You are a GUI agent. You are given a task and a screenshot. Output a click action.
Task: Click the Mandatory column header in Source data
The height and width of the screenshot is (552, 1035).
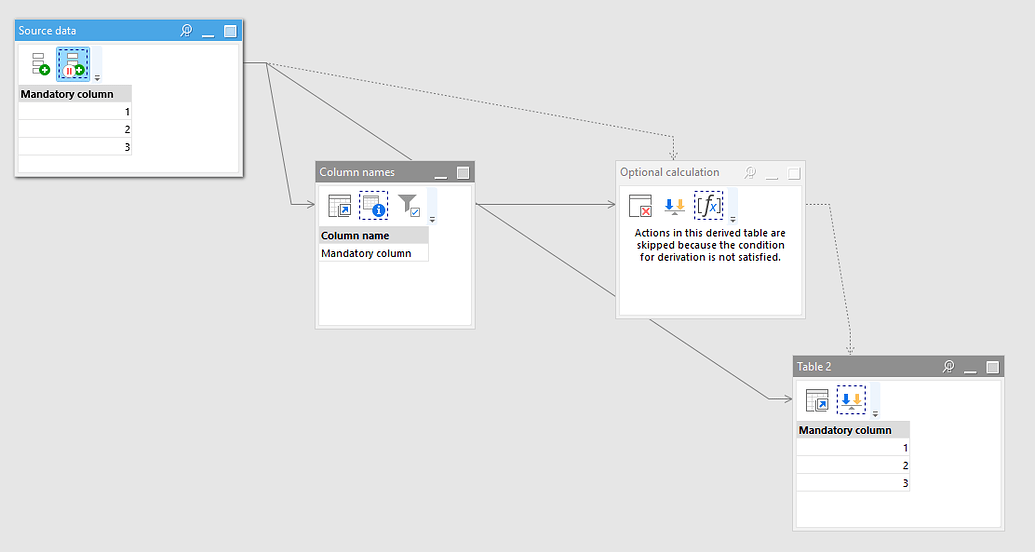(x=75, y=94)
